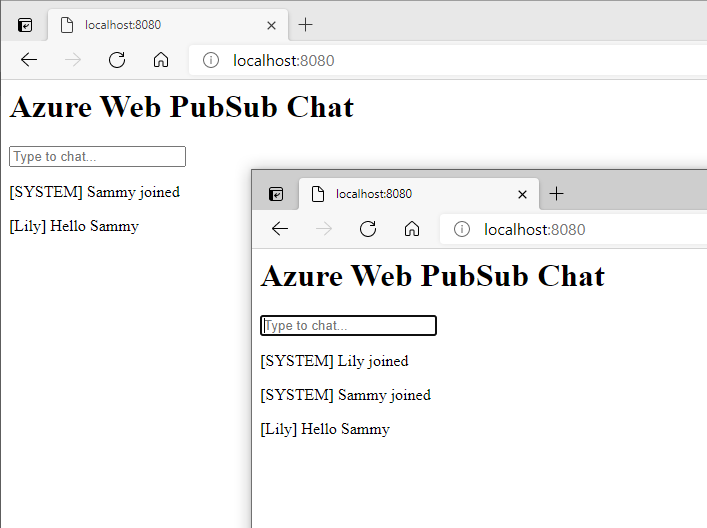
Task: Click the back arrow in the front browser window
Action: click(280, 229)
